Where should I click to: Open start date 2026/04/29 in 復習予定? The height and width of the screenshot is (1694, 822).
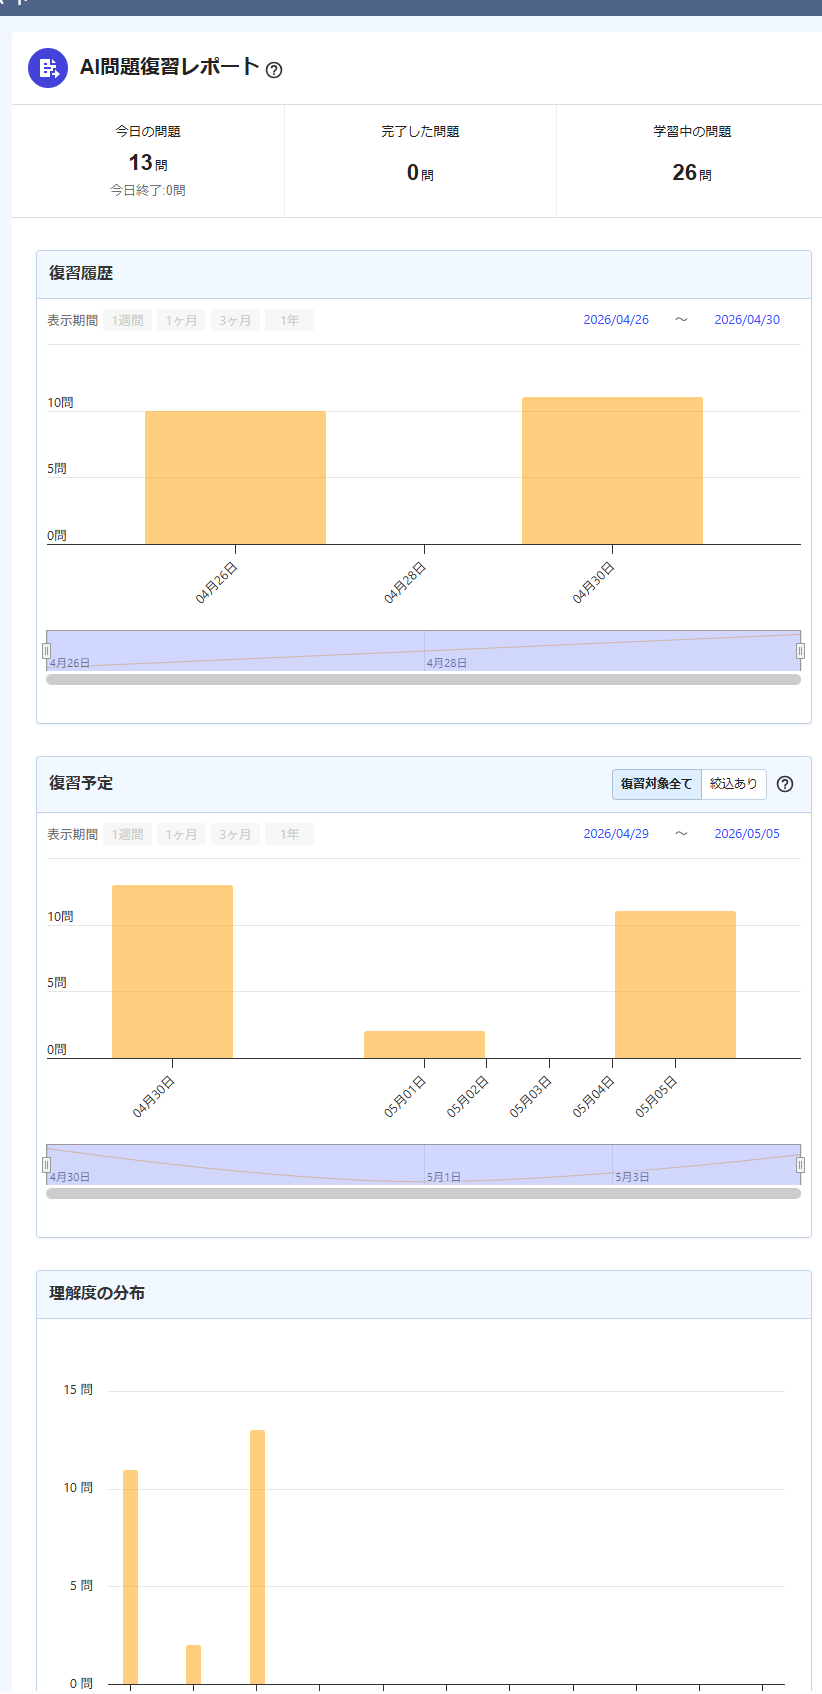coord(616,834)
